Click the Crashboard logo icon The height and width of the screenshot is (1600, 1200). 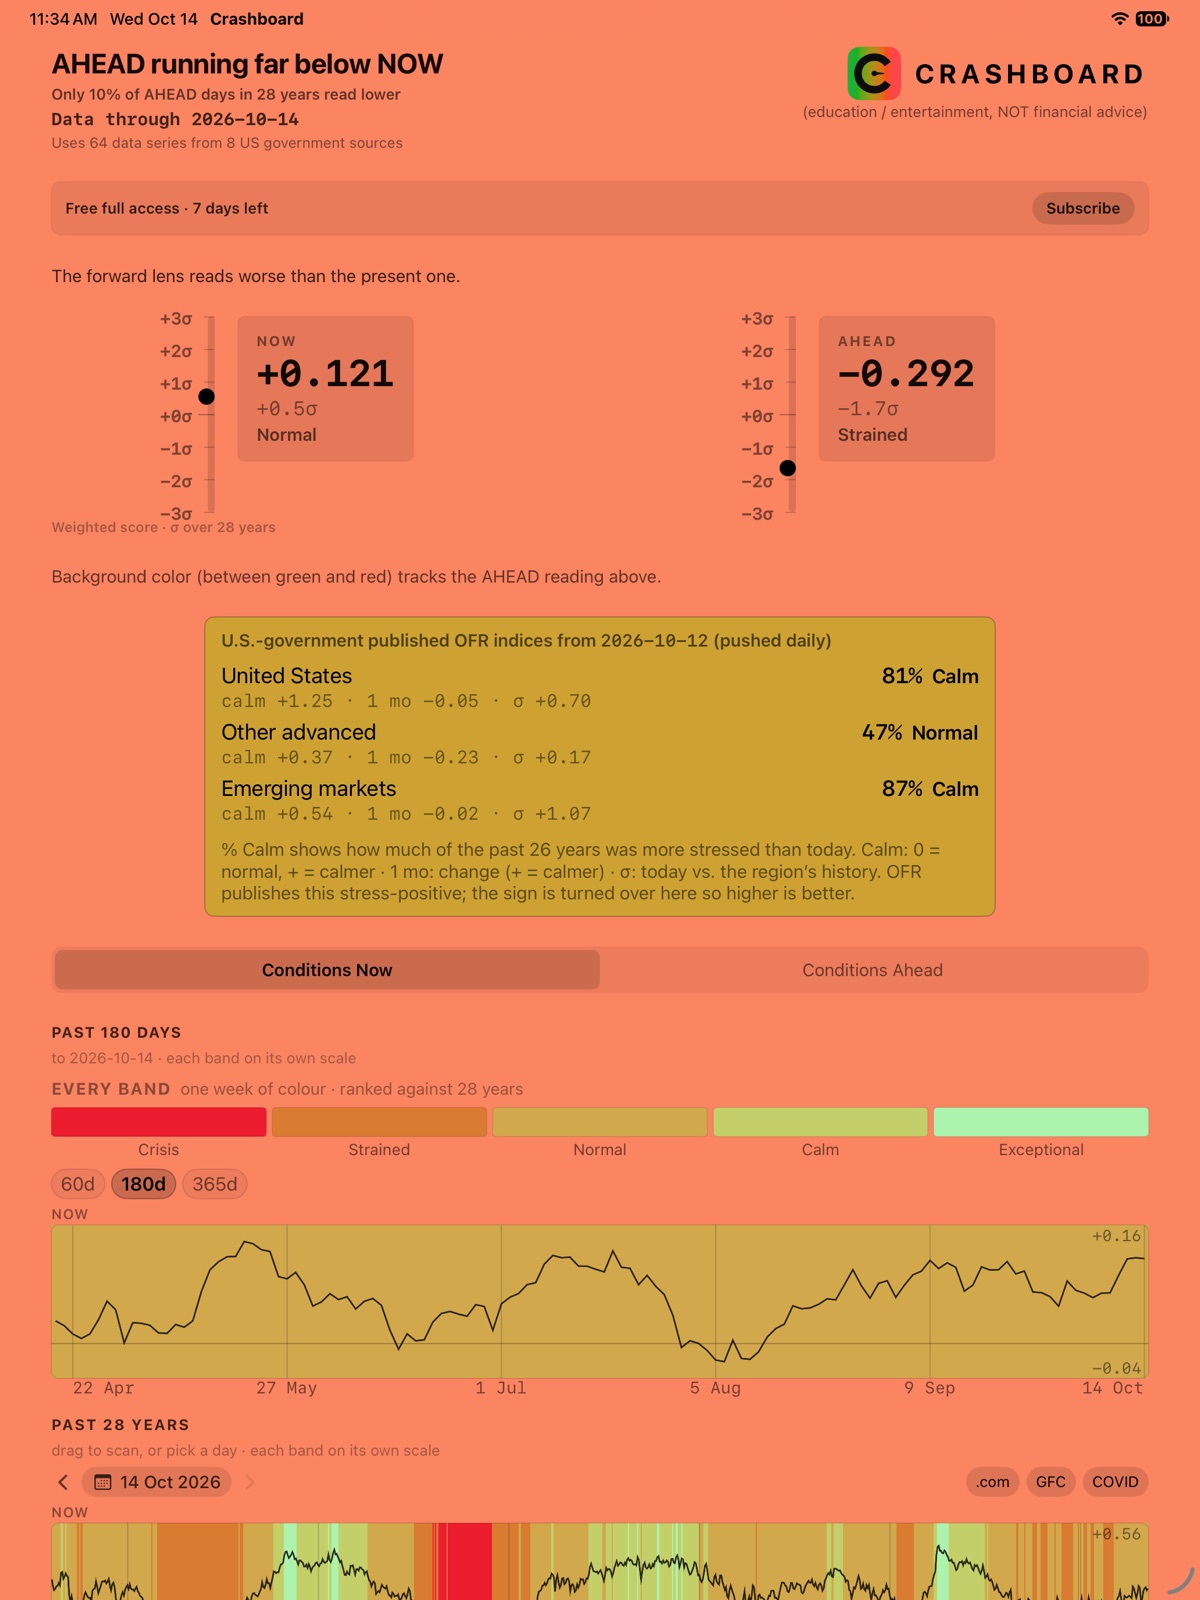point(874,73)
